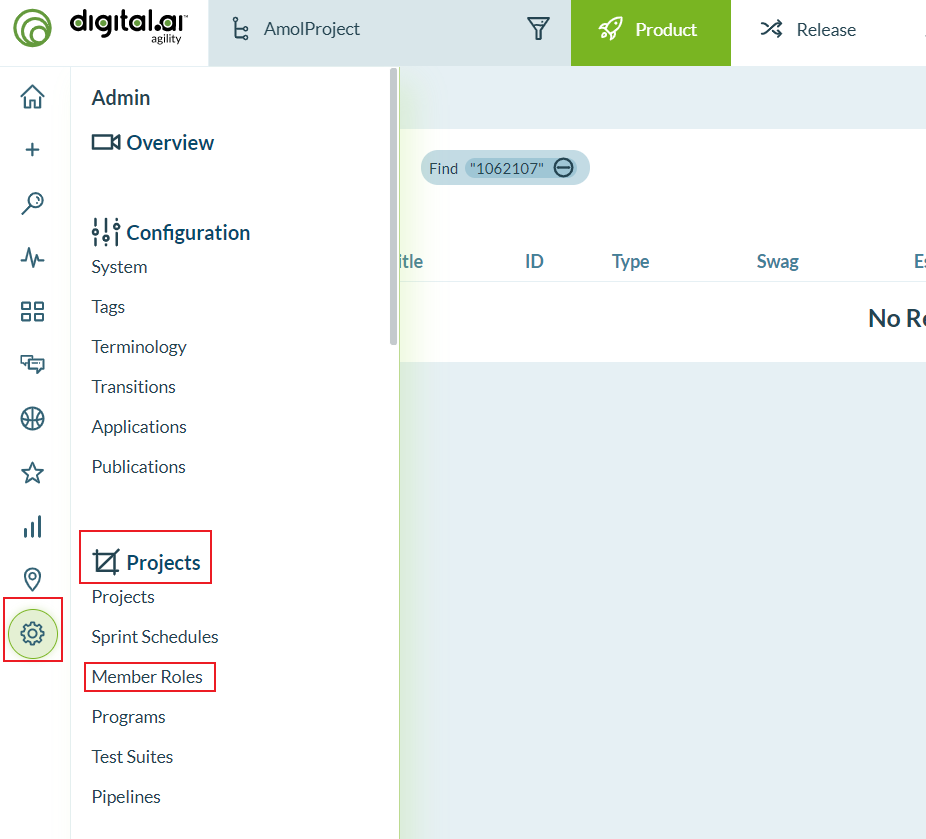Image resolution: width=926 pixels, height=839 pixels.
Task: Open Member Roles in Projects section
Action: (x=147, y=677)
